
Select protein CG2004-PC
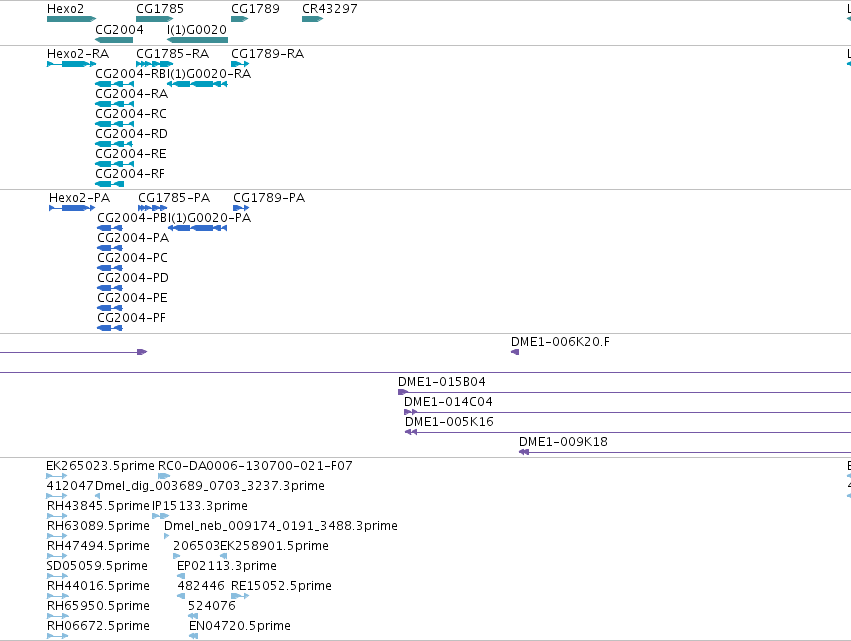(132, 258)
